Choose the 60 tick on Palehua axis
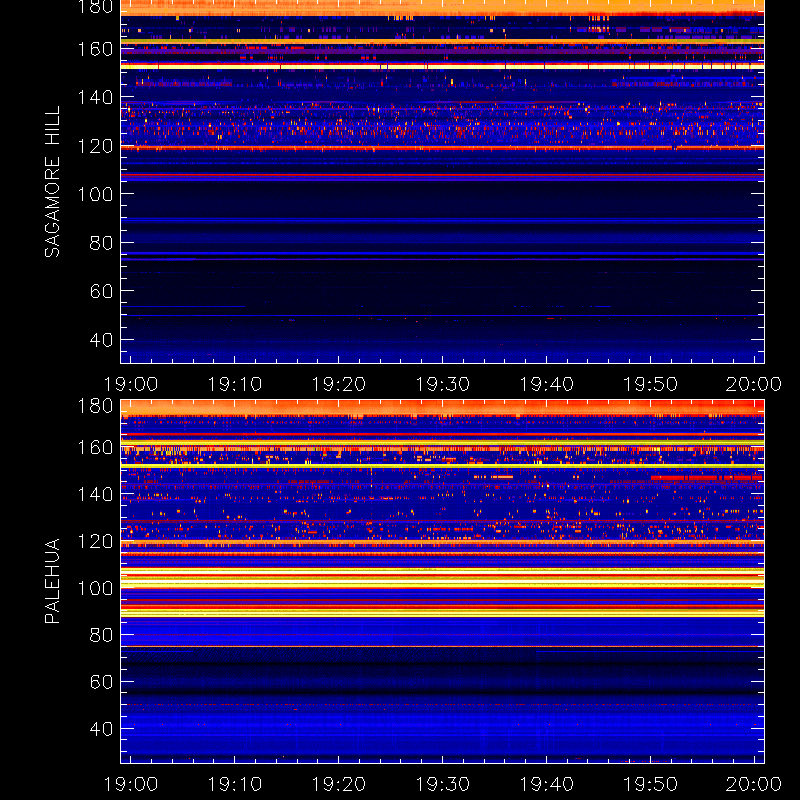Screen dimensions: 800x800 [101, 682]
